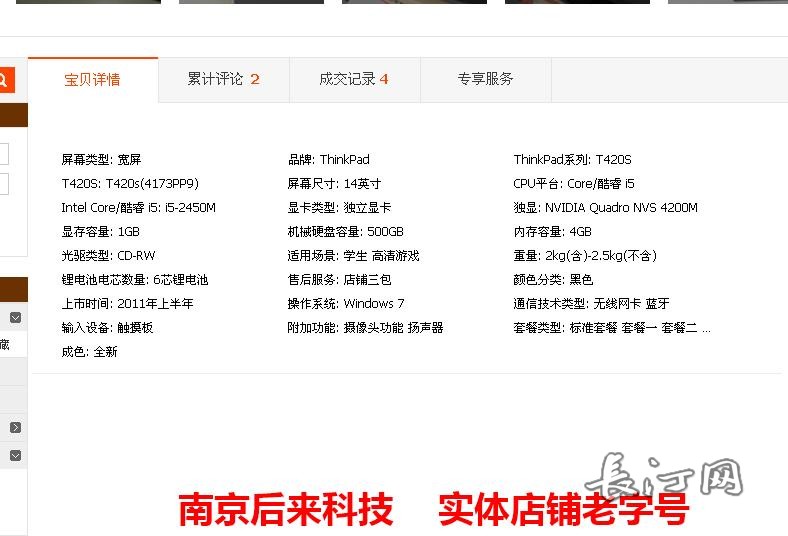Image resolution: width=788 pixels, height=536 pixels.
Task: Click i5-2450M processor text
Action: point(190,208)
